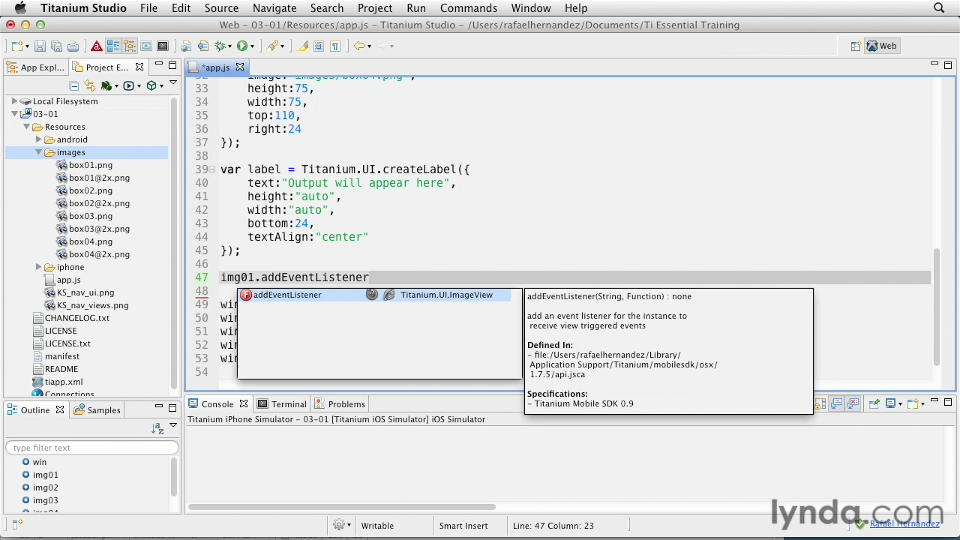The width and height of the screenshot is (960, 540).
Task: Toggle Show Console on standard error change
Action: pyautogui.click(x=853, y=403)
